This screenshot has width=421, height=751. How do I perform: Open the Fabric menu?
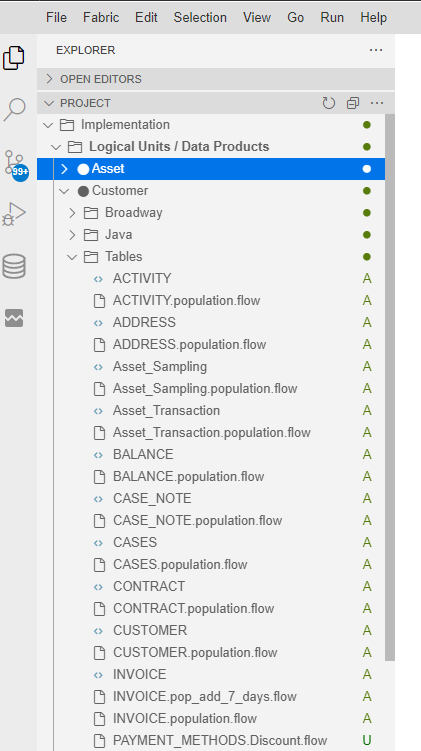(x=101, y=18)
